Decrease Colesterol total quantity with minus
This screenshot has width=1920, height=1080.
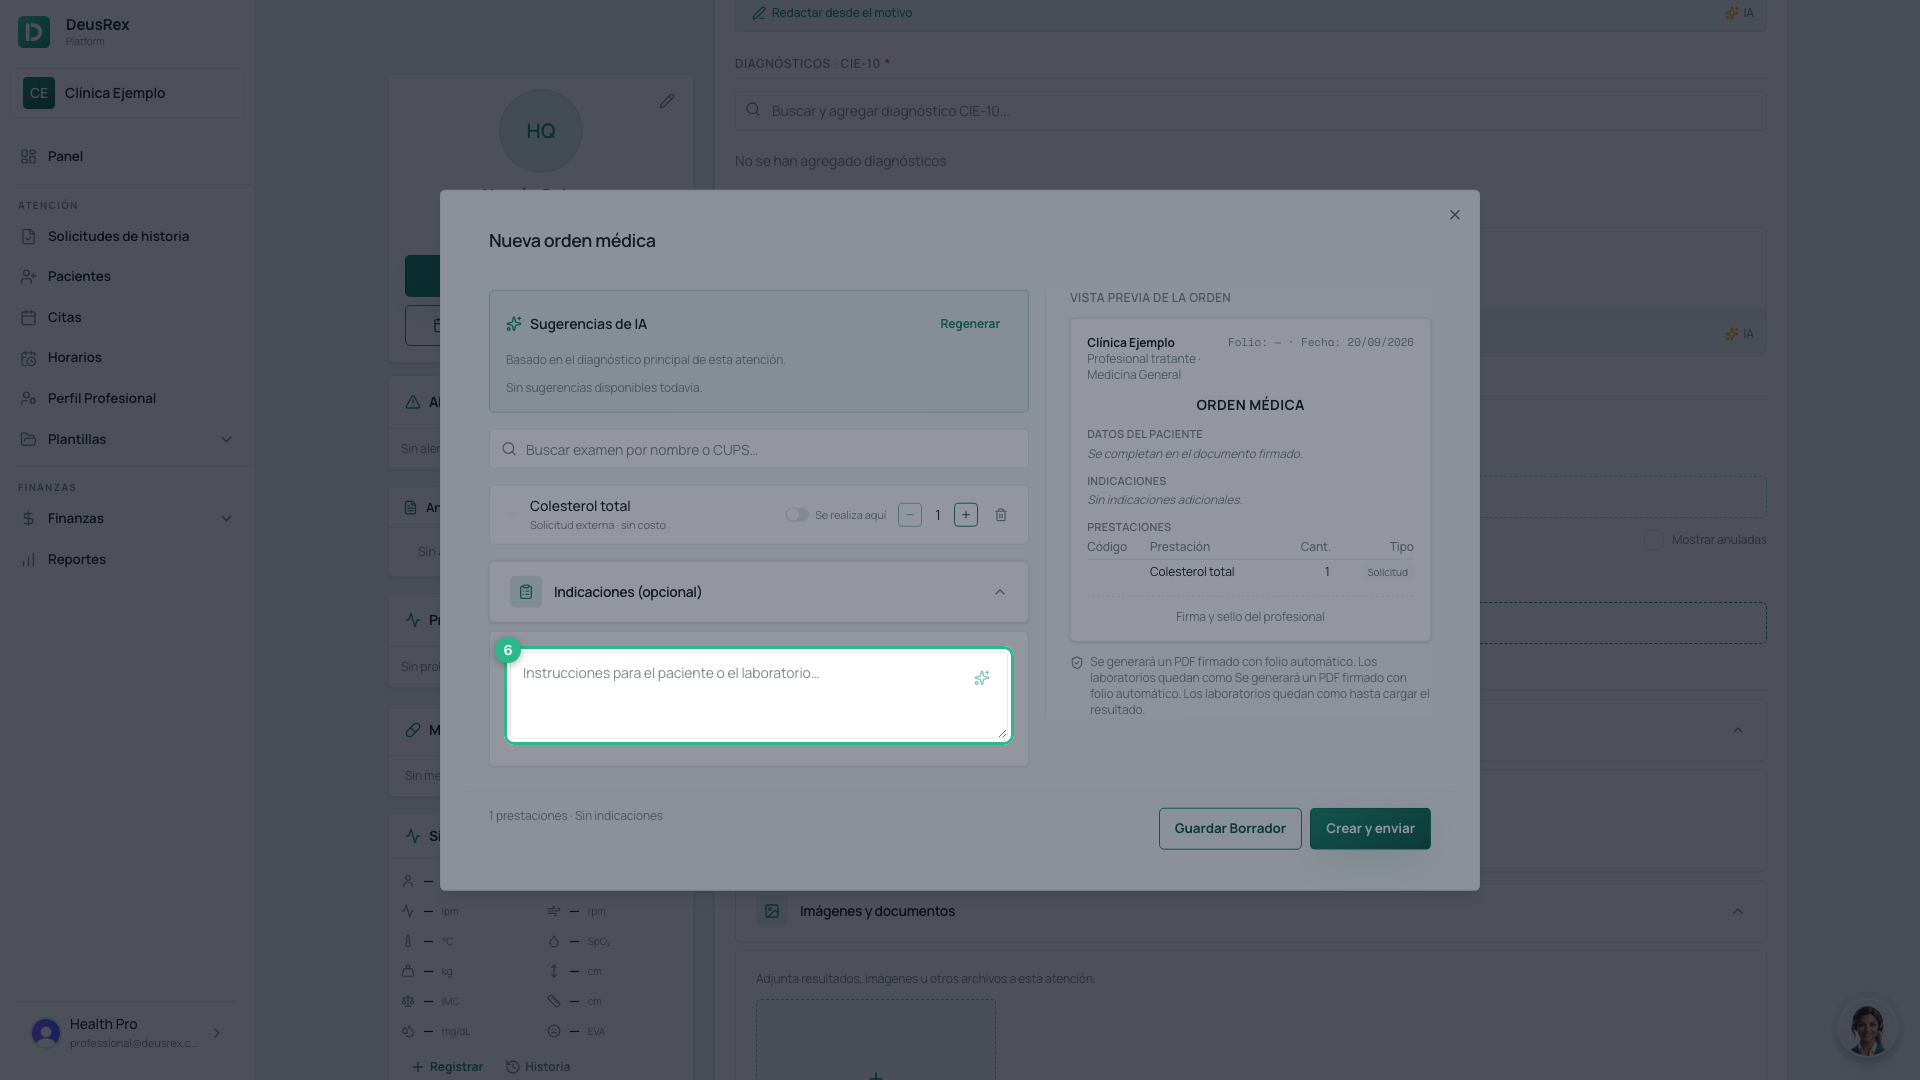[x=910, y=515]
